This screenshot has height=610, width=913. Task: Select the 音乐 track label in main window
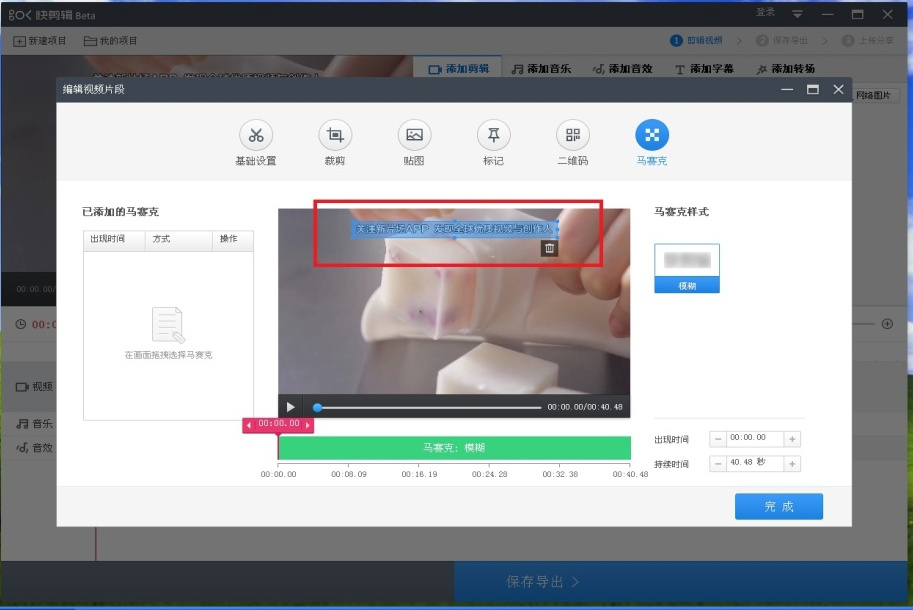34,423
